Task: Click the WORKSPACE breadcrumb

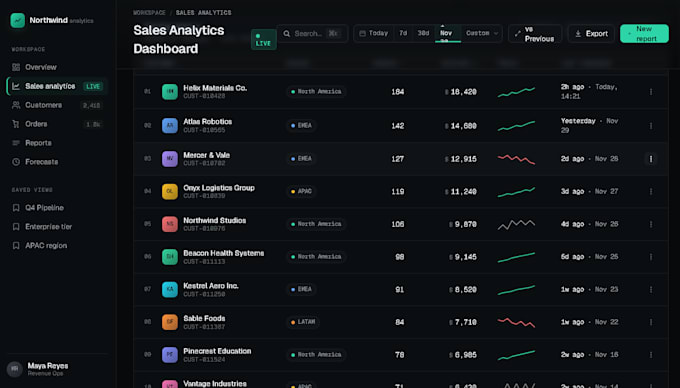Action: pos(149,13)
